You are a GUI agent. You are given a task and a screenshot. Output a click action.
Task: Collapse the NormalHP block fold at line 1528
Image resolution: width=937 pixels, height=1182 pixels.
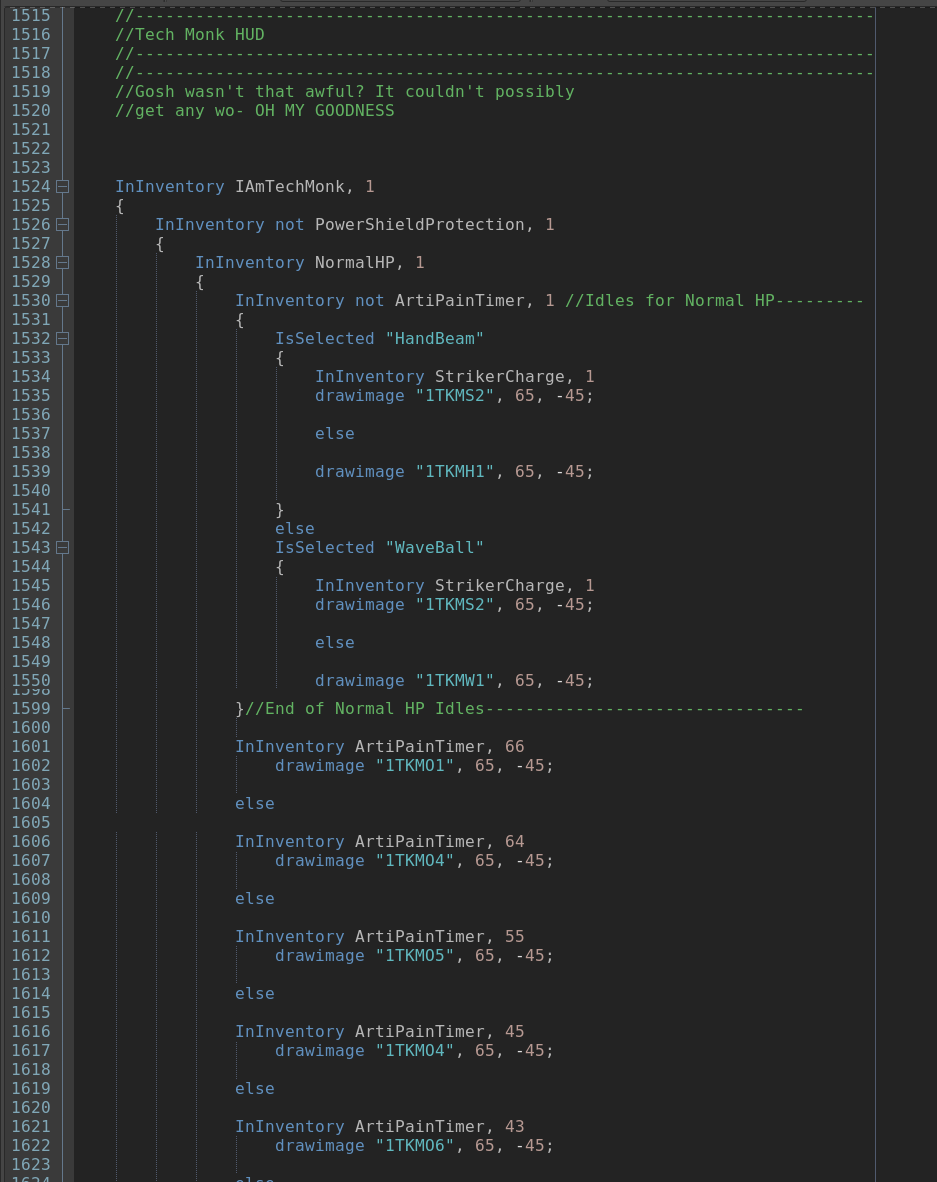click(63, 262)
